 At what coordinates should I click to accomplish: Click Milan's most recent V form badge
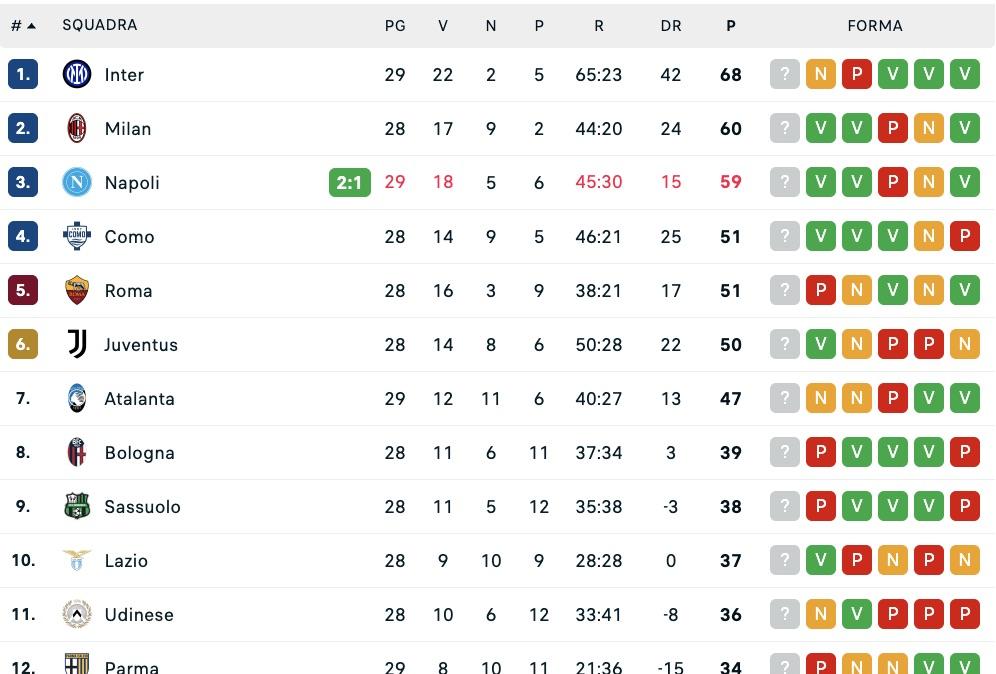[965, 128]
